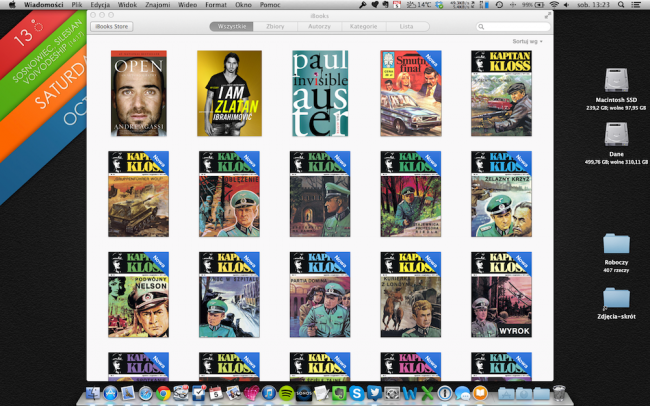Select the Roboczy folder on desktop
The height and width of the screenshot is (406, 650).
tap(616, 243)
